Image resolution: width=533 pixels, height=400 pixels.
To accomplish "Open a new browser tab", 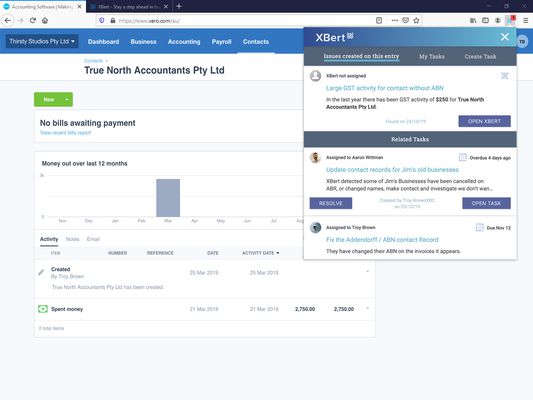I will point(179,6).
